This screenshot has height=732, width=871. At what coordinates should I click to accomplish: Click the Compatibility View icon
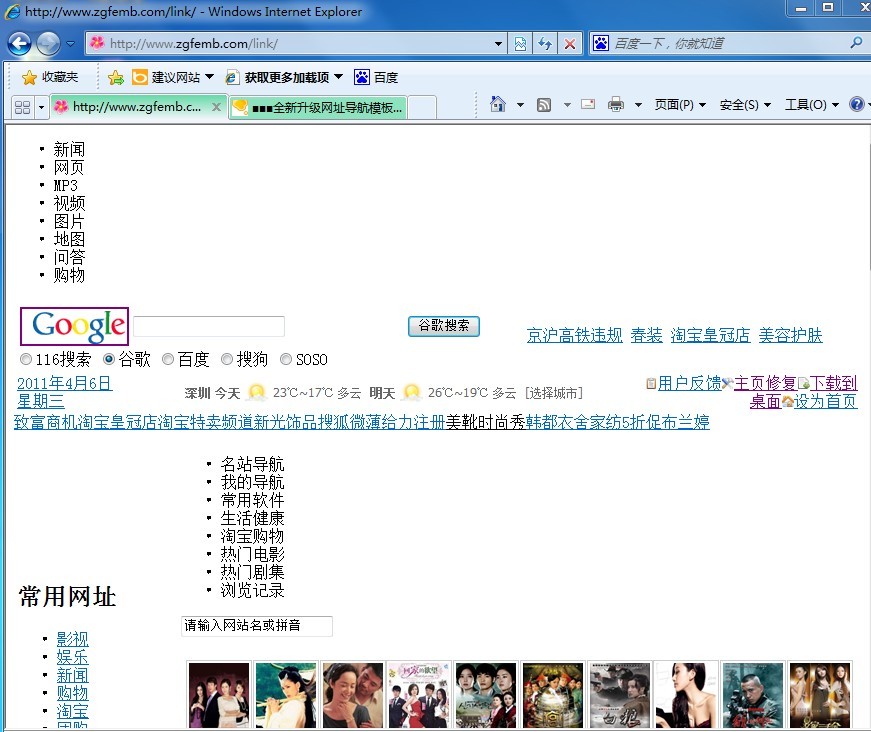coord(520,43)
